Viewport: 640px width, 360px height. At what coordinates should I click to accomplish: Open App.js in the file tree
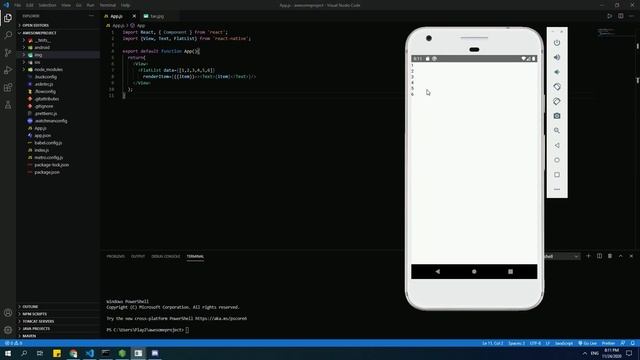pos(40,128)
